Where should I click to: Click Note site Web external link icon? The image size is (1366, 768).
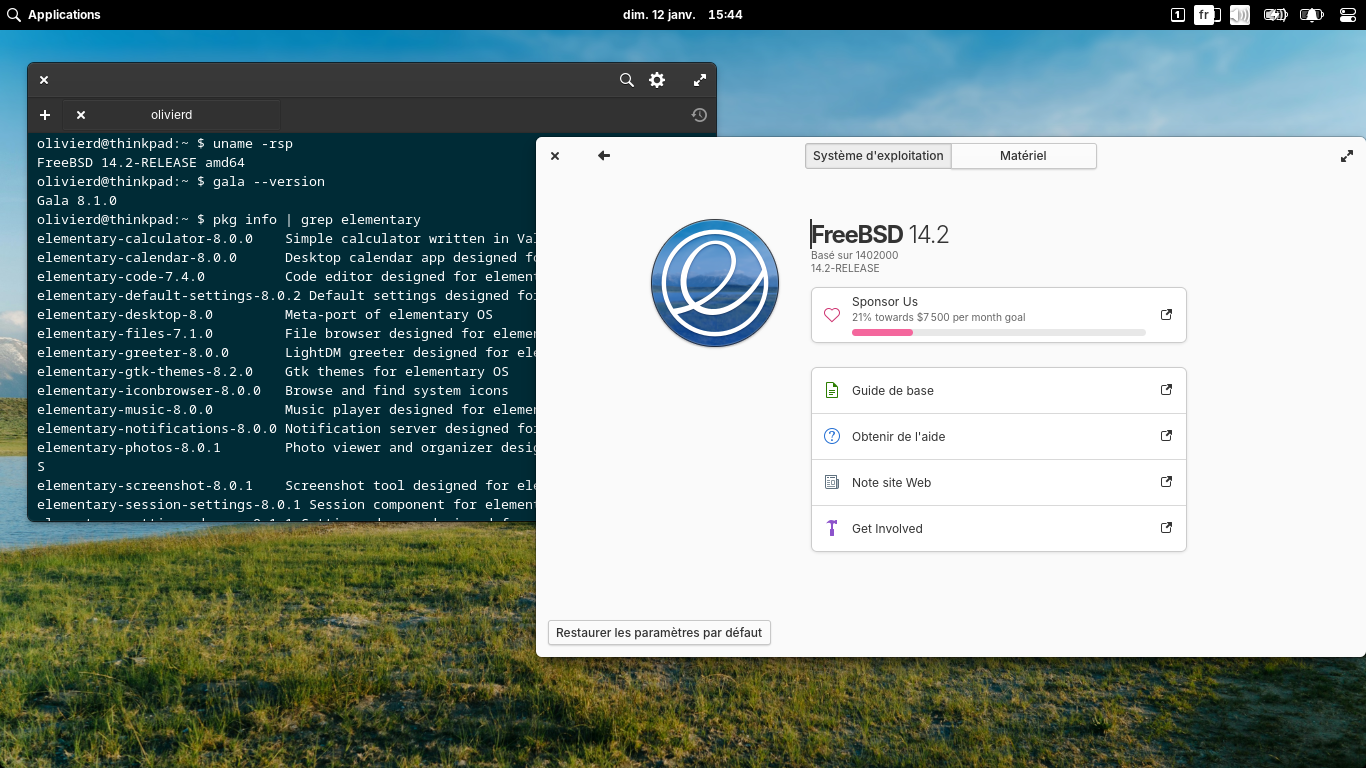click(x=1166, y=482)
